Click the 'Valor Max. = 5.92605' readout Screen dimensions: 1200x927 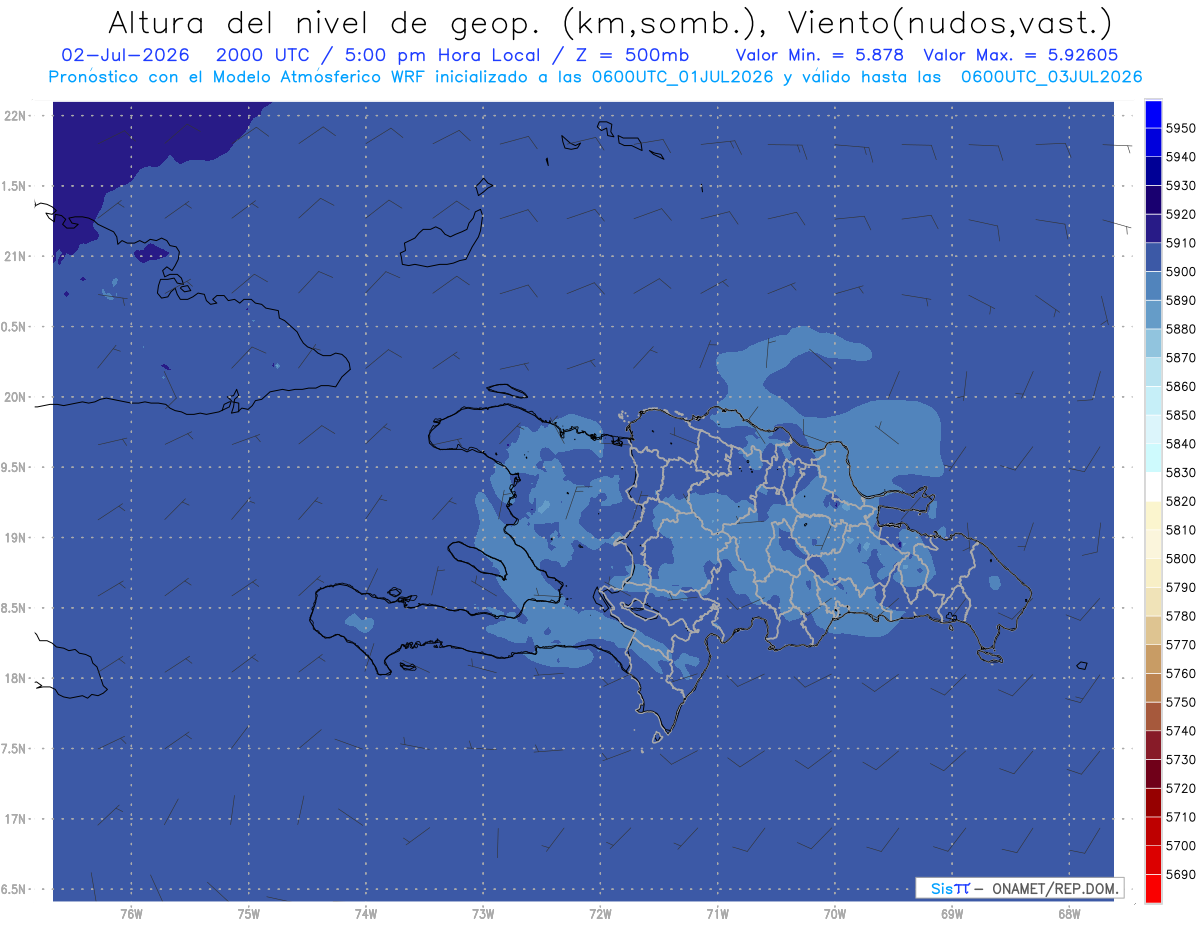coord(1021,55)
